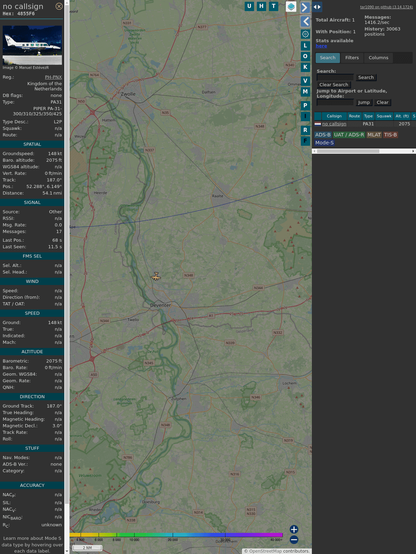Close the aircraft info panel
This screenshot has width=416, height=554.
click(x=59, y=6)
